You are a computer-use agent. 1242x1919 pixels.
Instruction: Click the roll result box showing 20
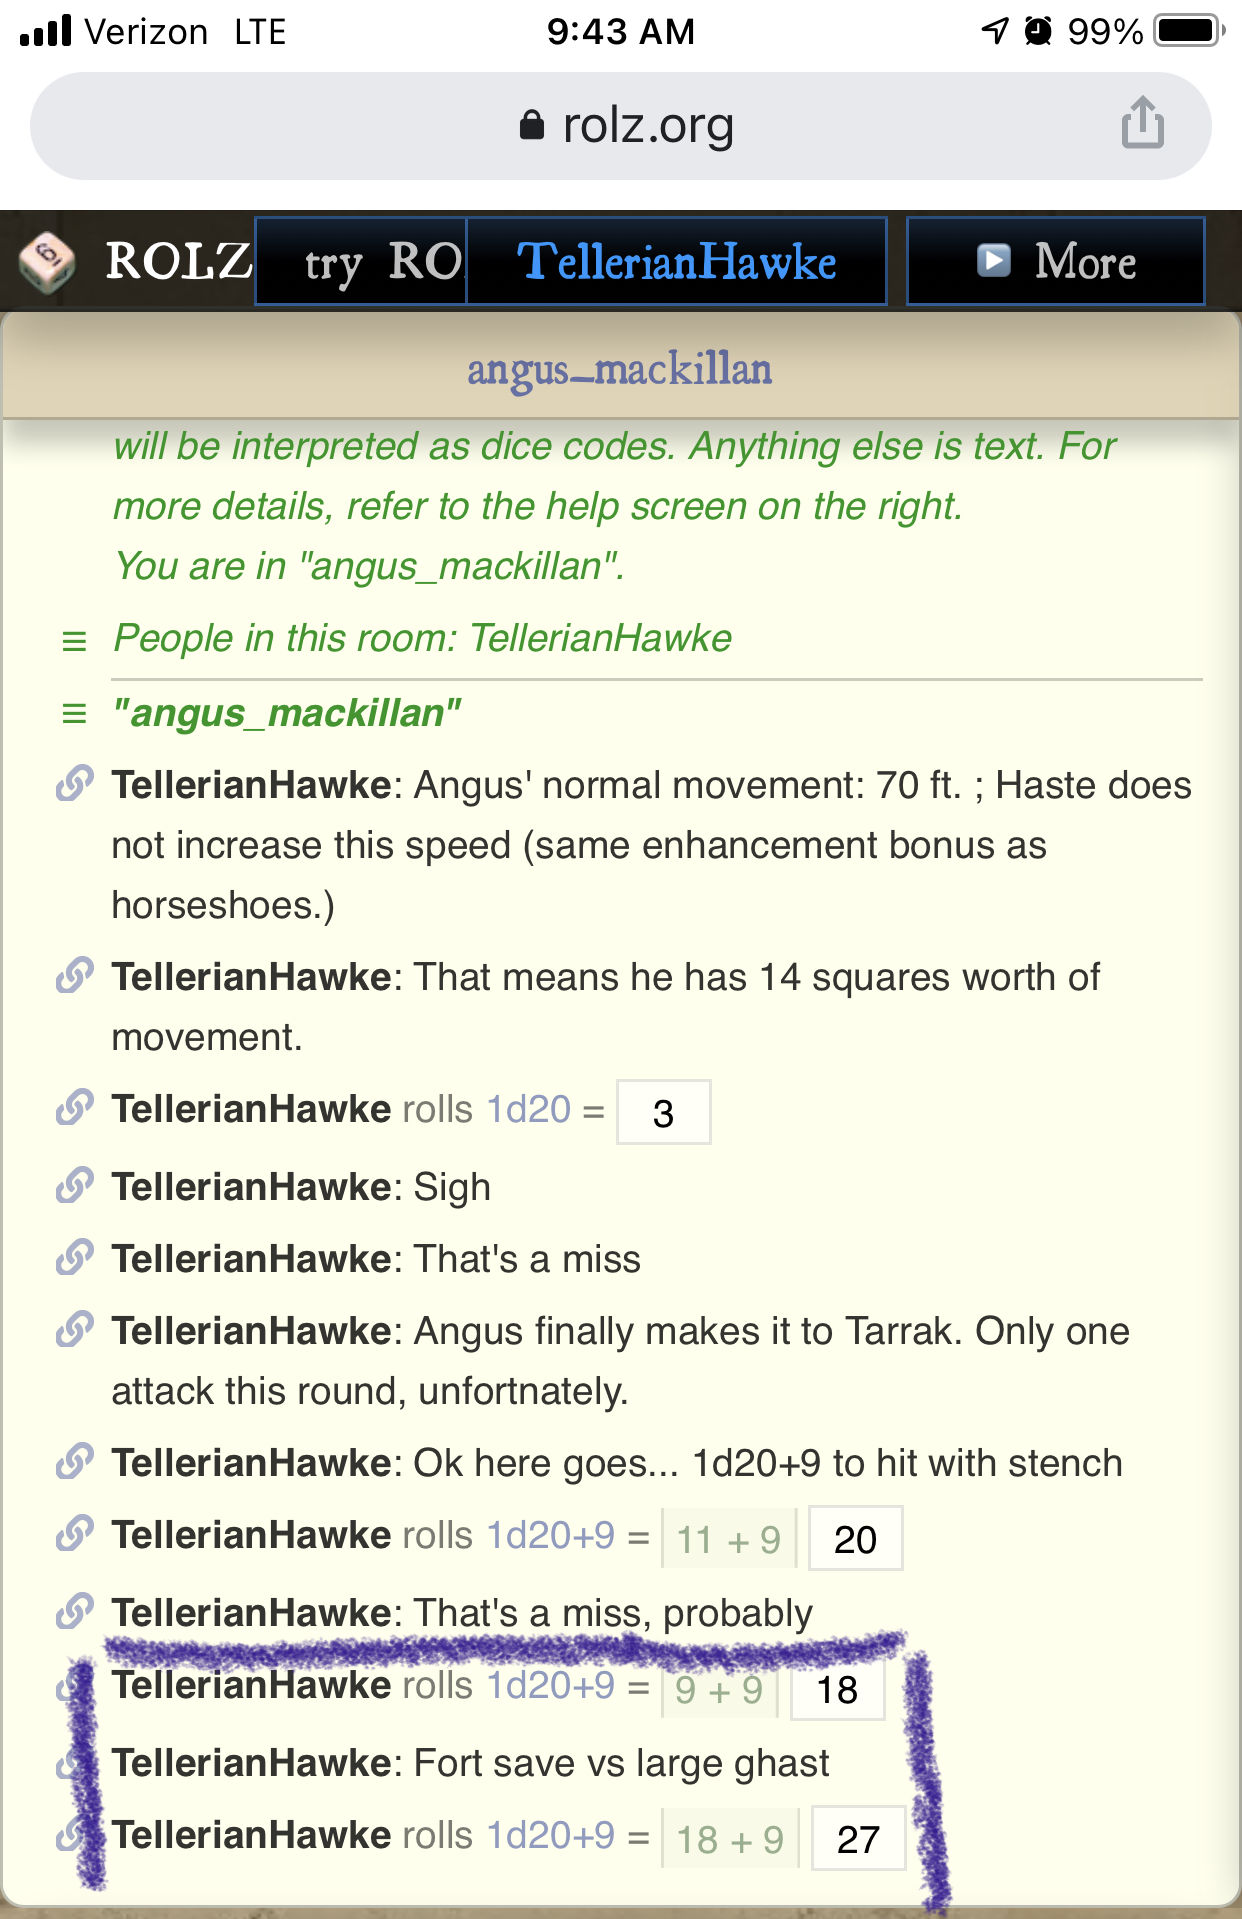[855, 1538]
